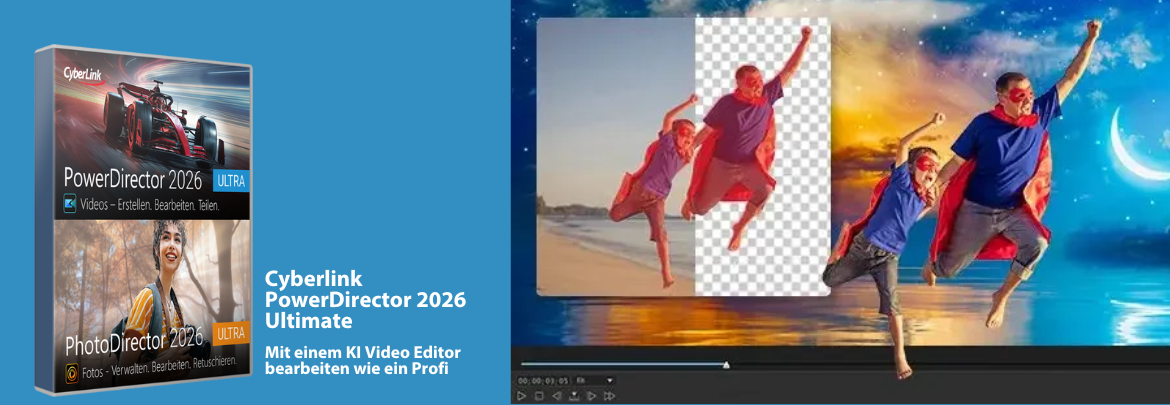Screen dimensions: 1170x405
Task: Click the blue PowerDirector icon on the box
Action: (x=70, y=203)
